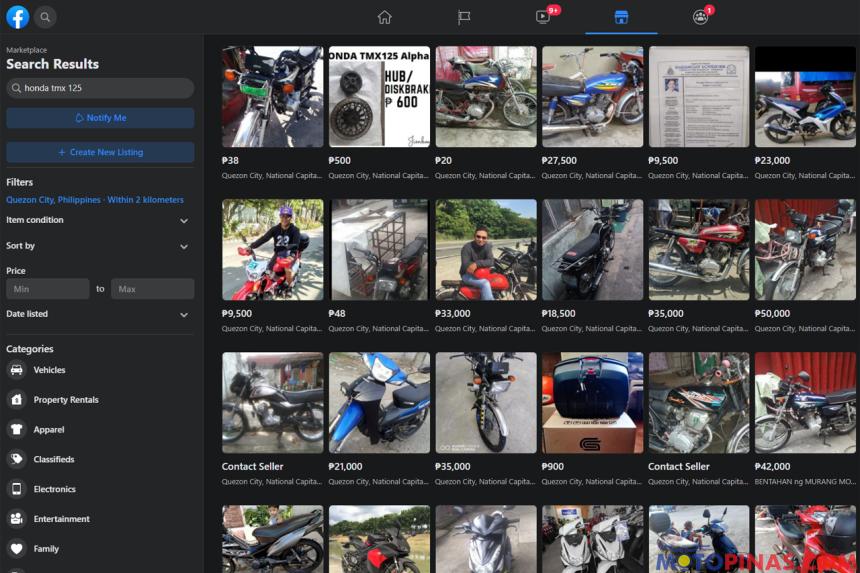Click the Marketplace breadcrumb link
The image size is (860, 573).
[26, 50]
